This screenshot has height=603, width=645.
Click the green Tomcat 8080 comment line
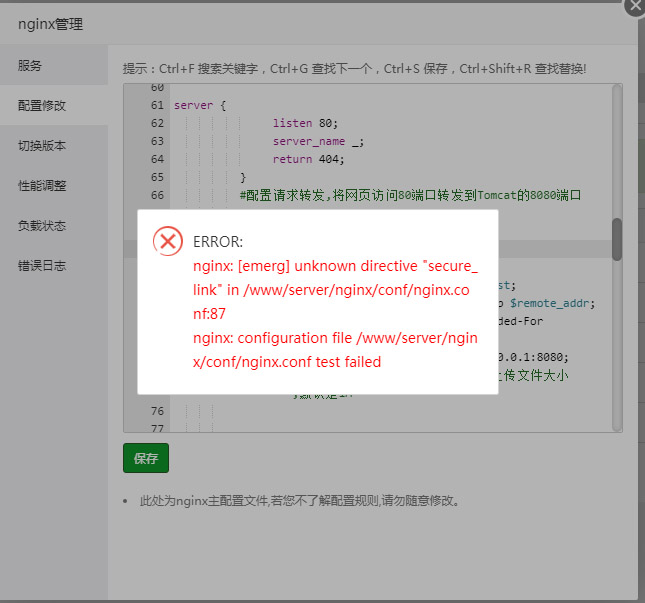point(410,195)
